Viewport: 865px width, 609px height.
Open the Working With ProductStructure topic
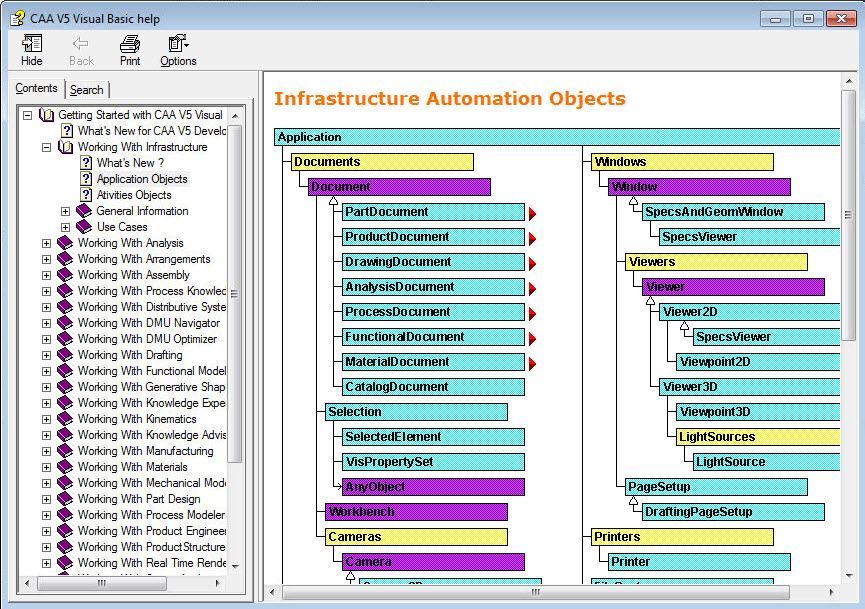tap(152, 547)
